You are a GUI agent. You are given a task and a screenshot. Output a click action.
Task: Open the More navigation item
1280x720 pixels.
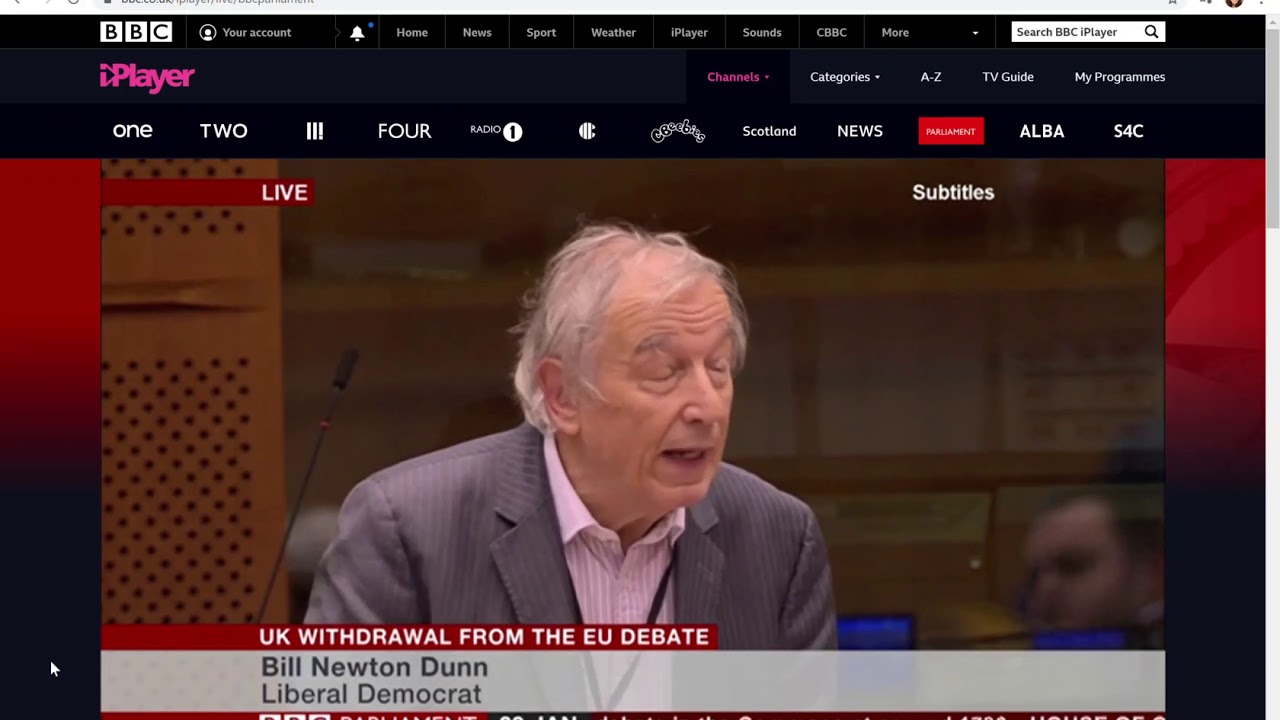click(x=895, y=32)
